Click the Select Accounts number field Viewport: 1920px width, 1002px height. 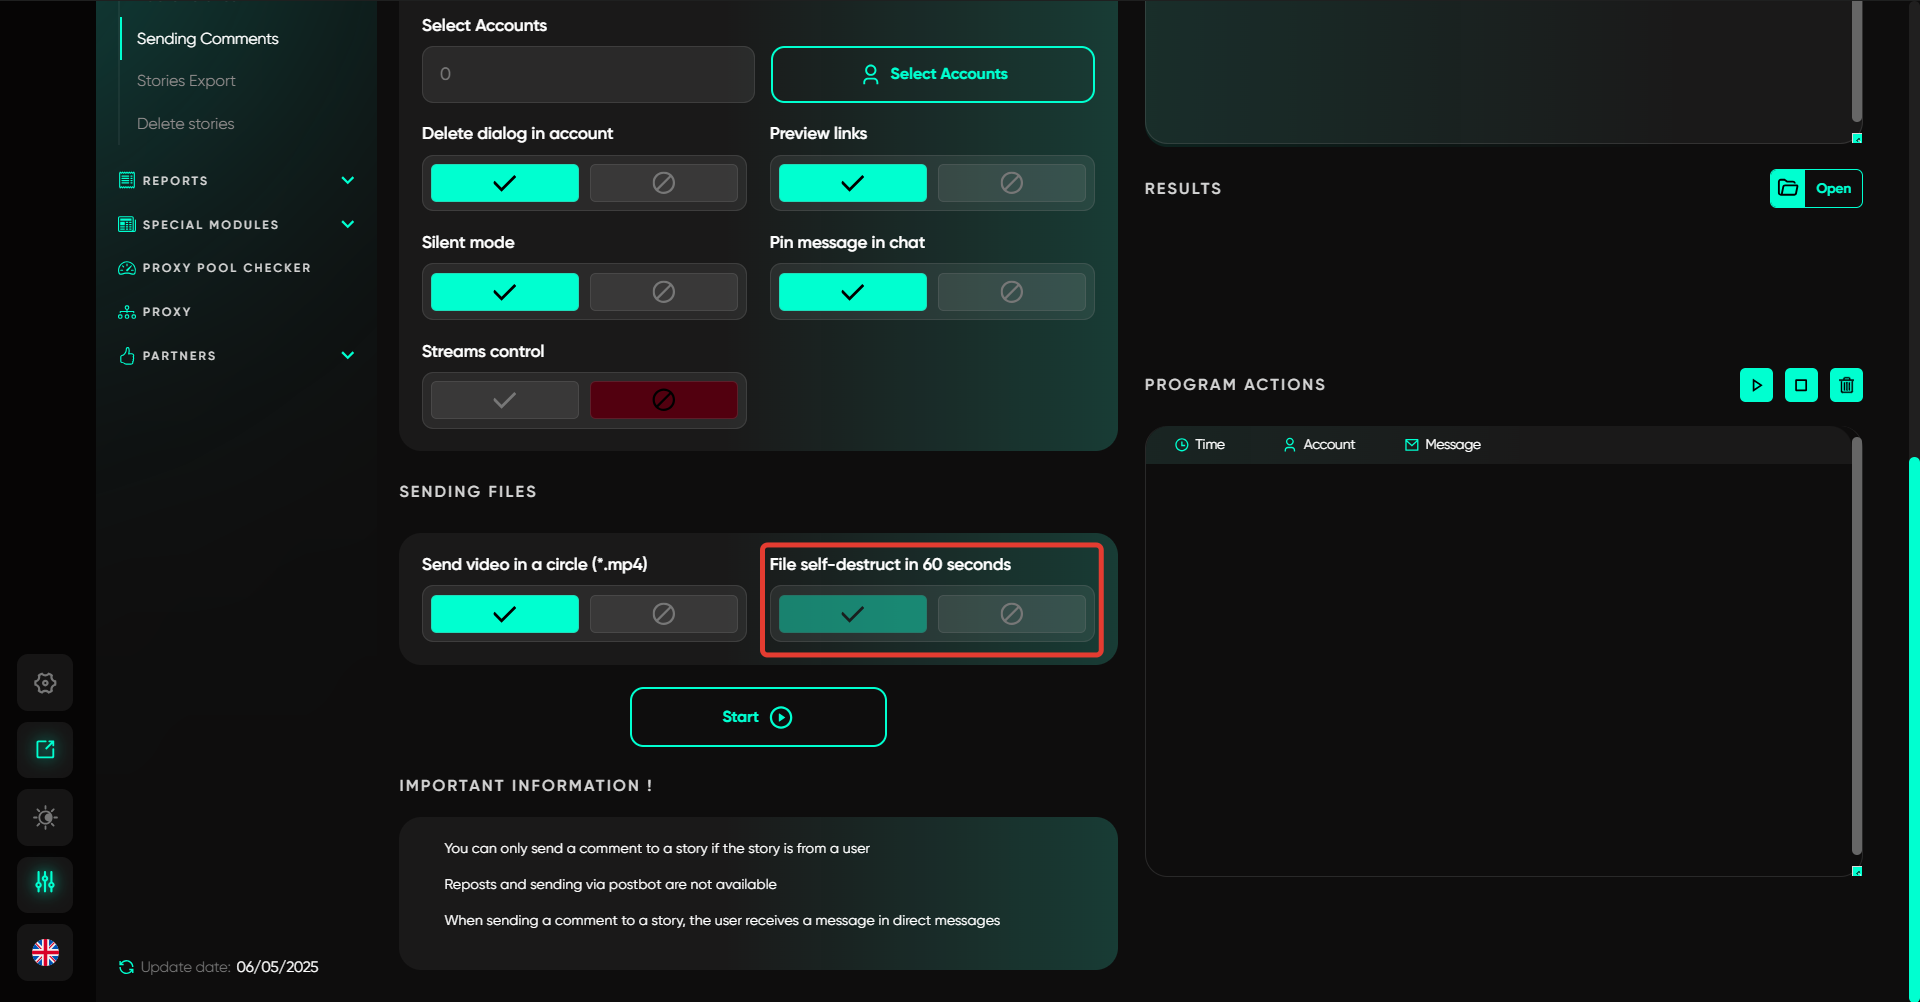pos(588,74)
